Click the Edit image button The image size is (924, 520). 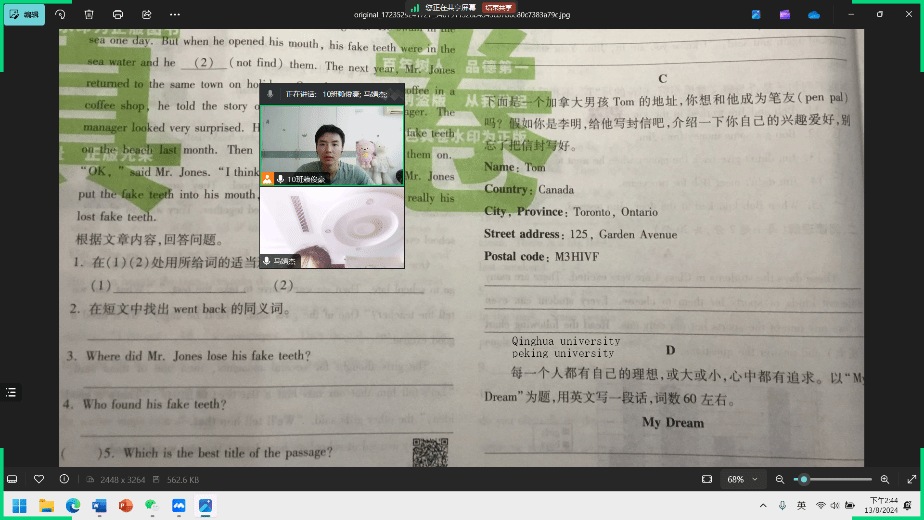(x=24, y=15)
